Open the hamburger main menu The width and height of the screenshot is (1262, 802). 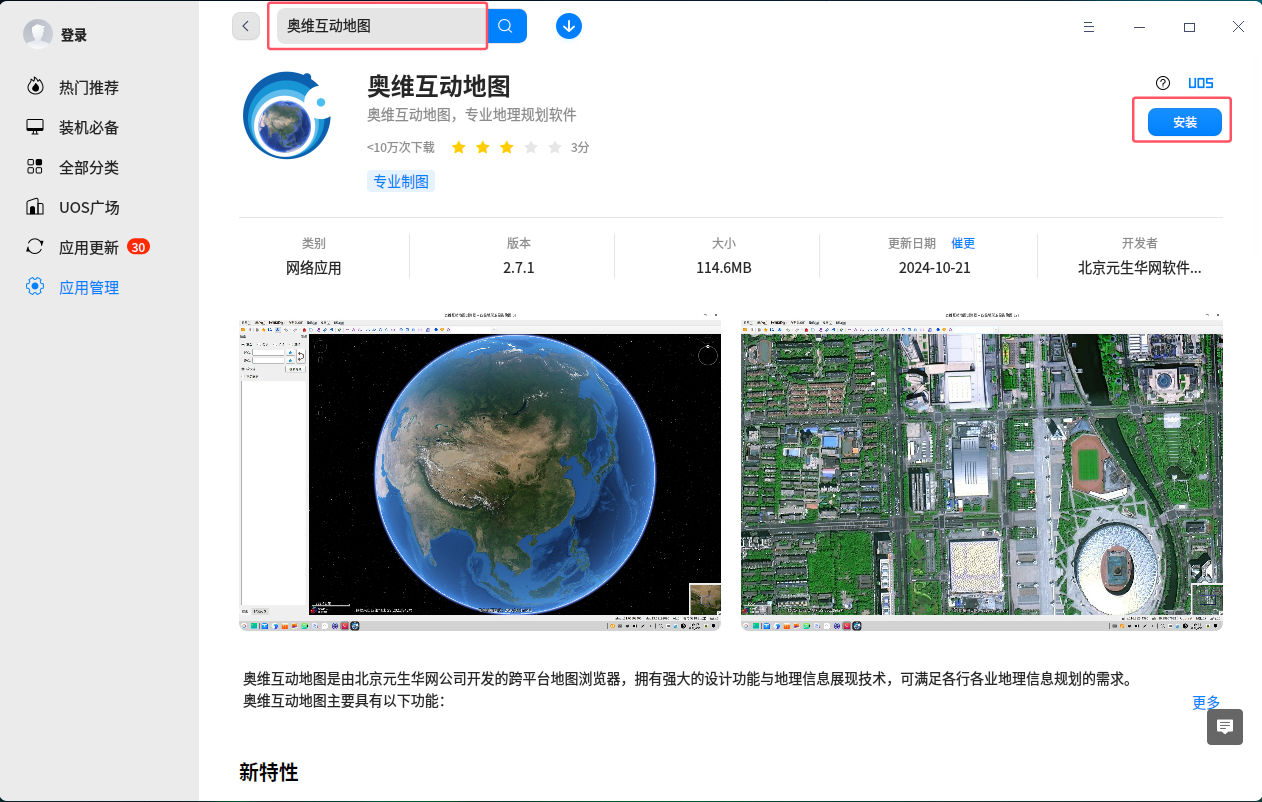(1089, 27)
